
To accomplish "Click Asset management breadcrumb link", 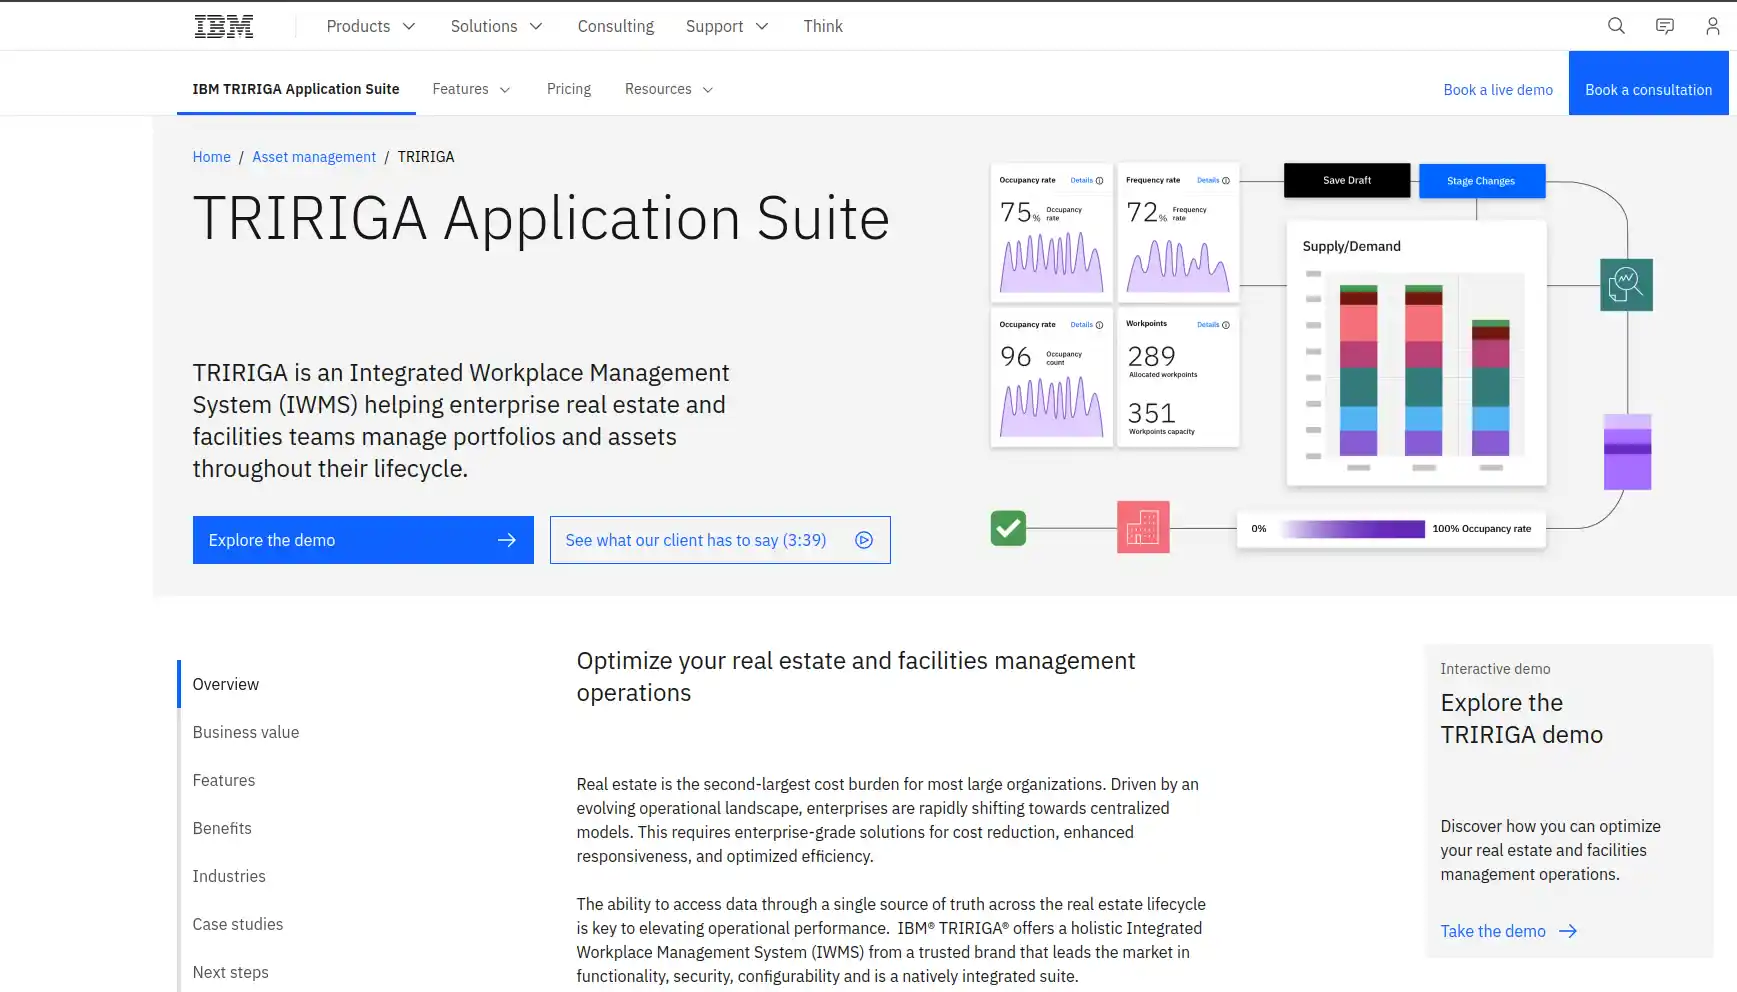I will tap(314, 157).
